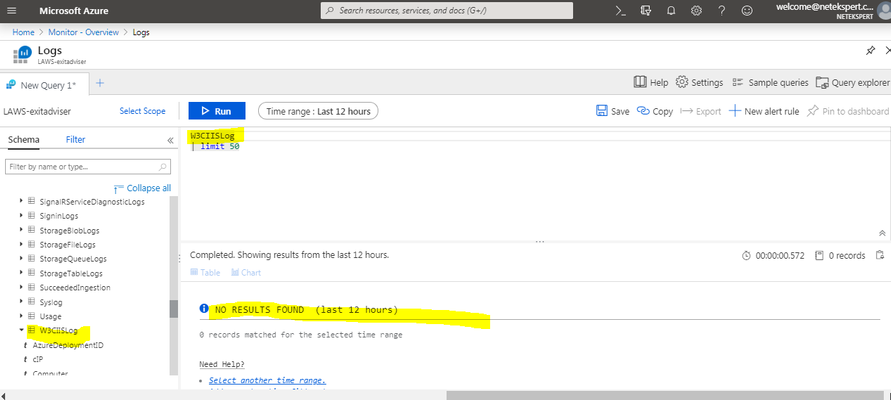Open the Azure portal hamburger menu
Viewport: 891px width, 400px height.
11,11
